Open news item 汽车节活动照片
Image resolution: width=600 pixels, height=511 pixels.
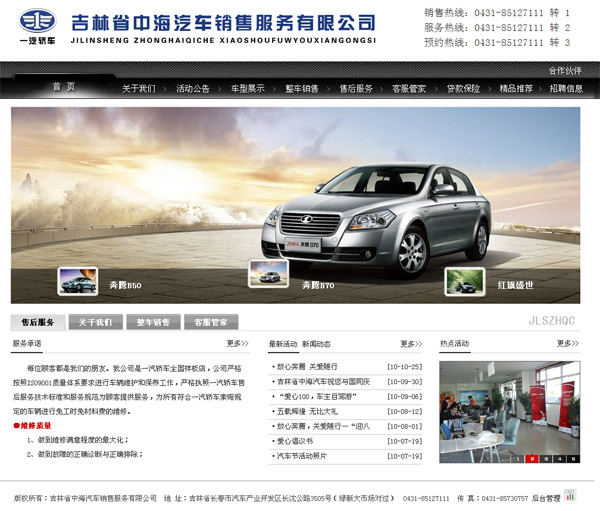tap(302, 456)
